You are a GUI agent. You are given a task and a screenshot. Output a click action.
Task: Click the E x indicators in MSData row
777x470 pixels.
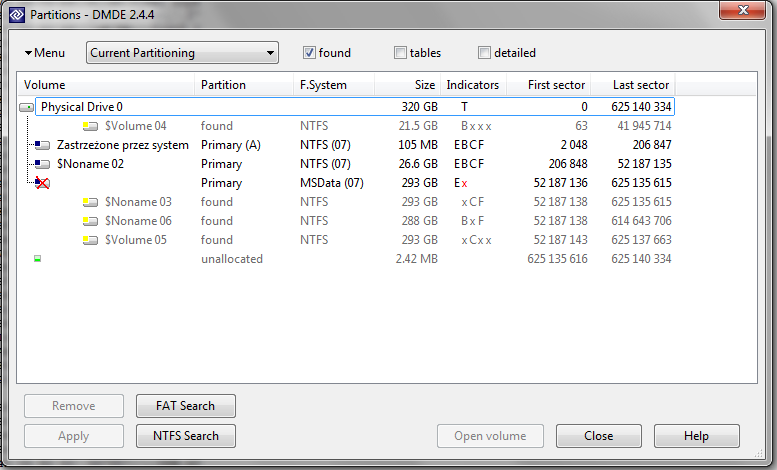(x=460, y=183)
